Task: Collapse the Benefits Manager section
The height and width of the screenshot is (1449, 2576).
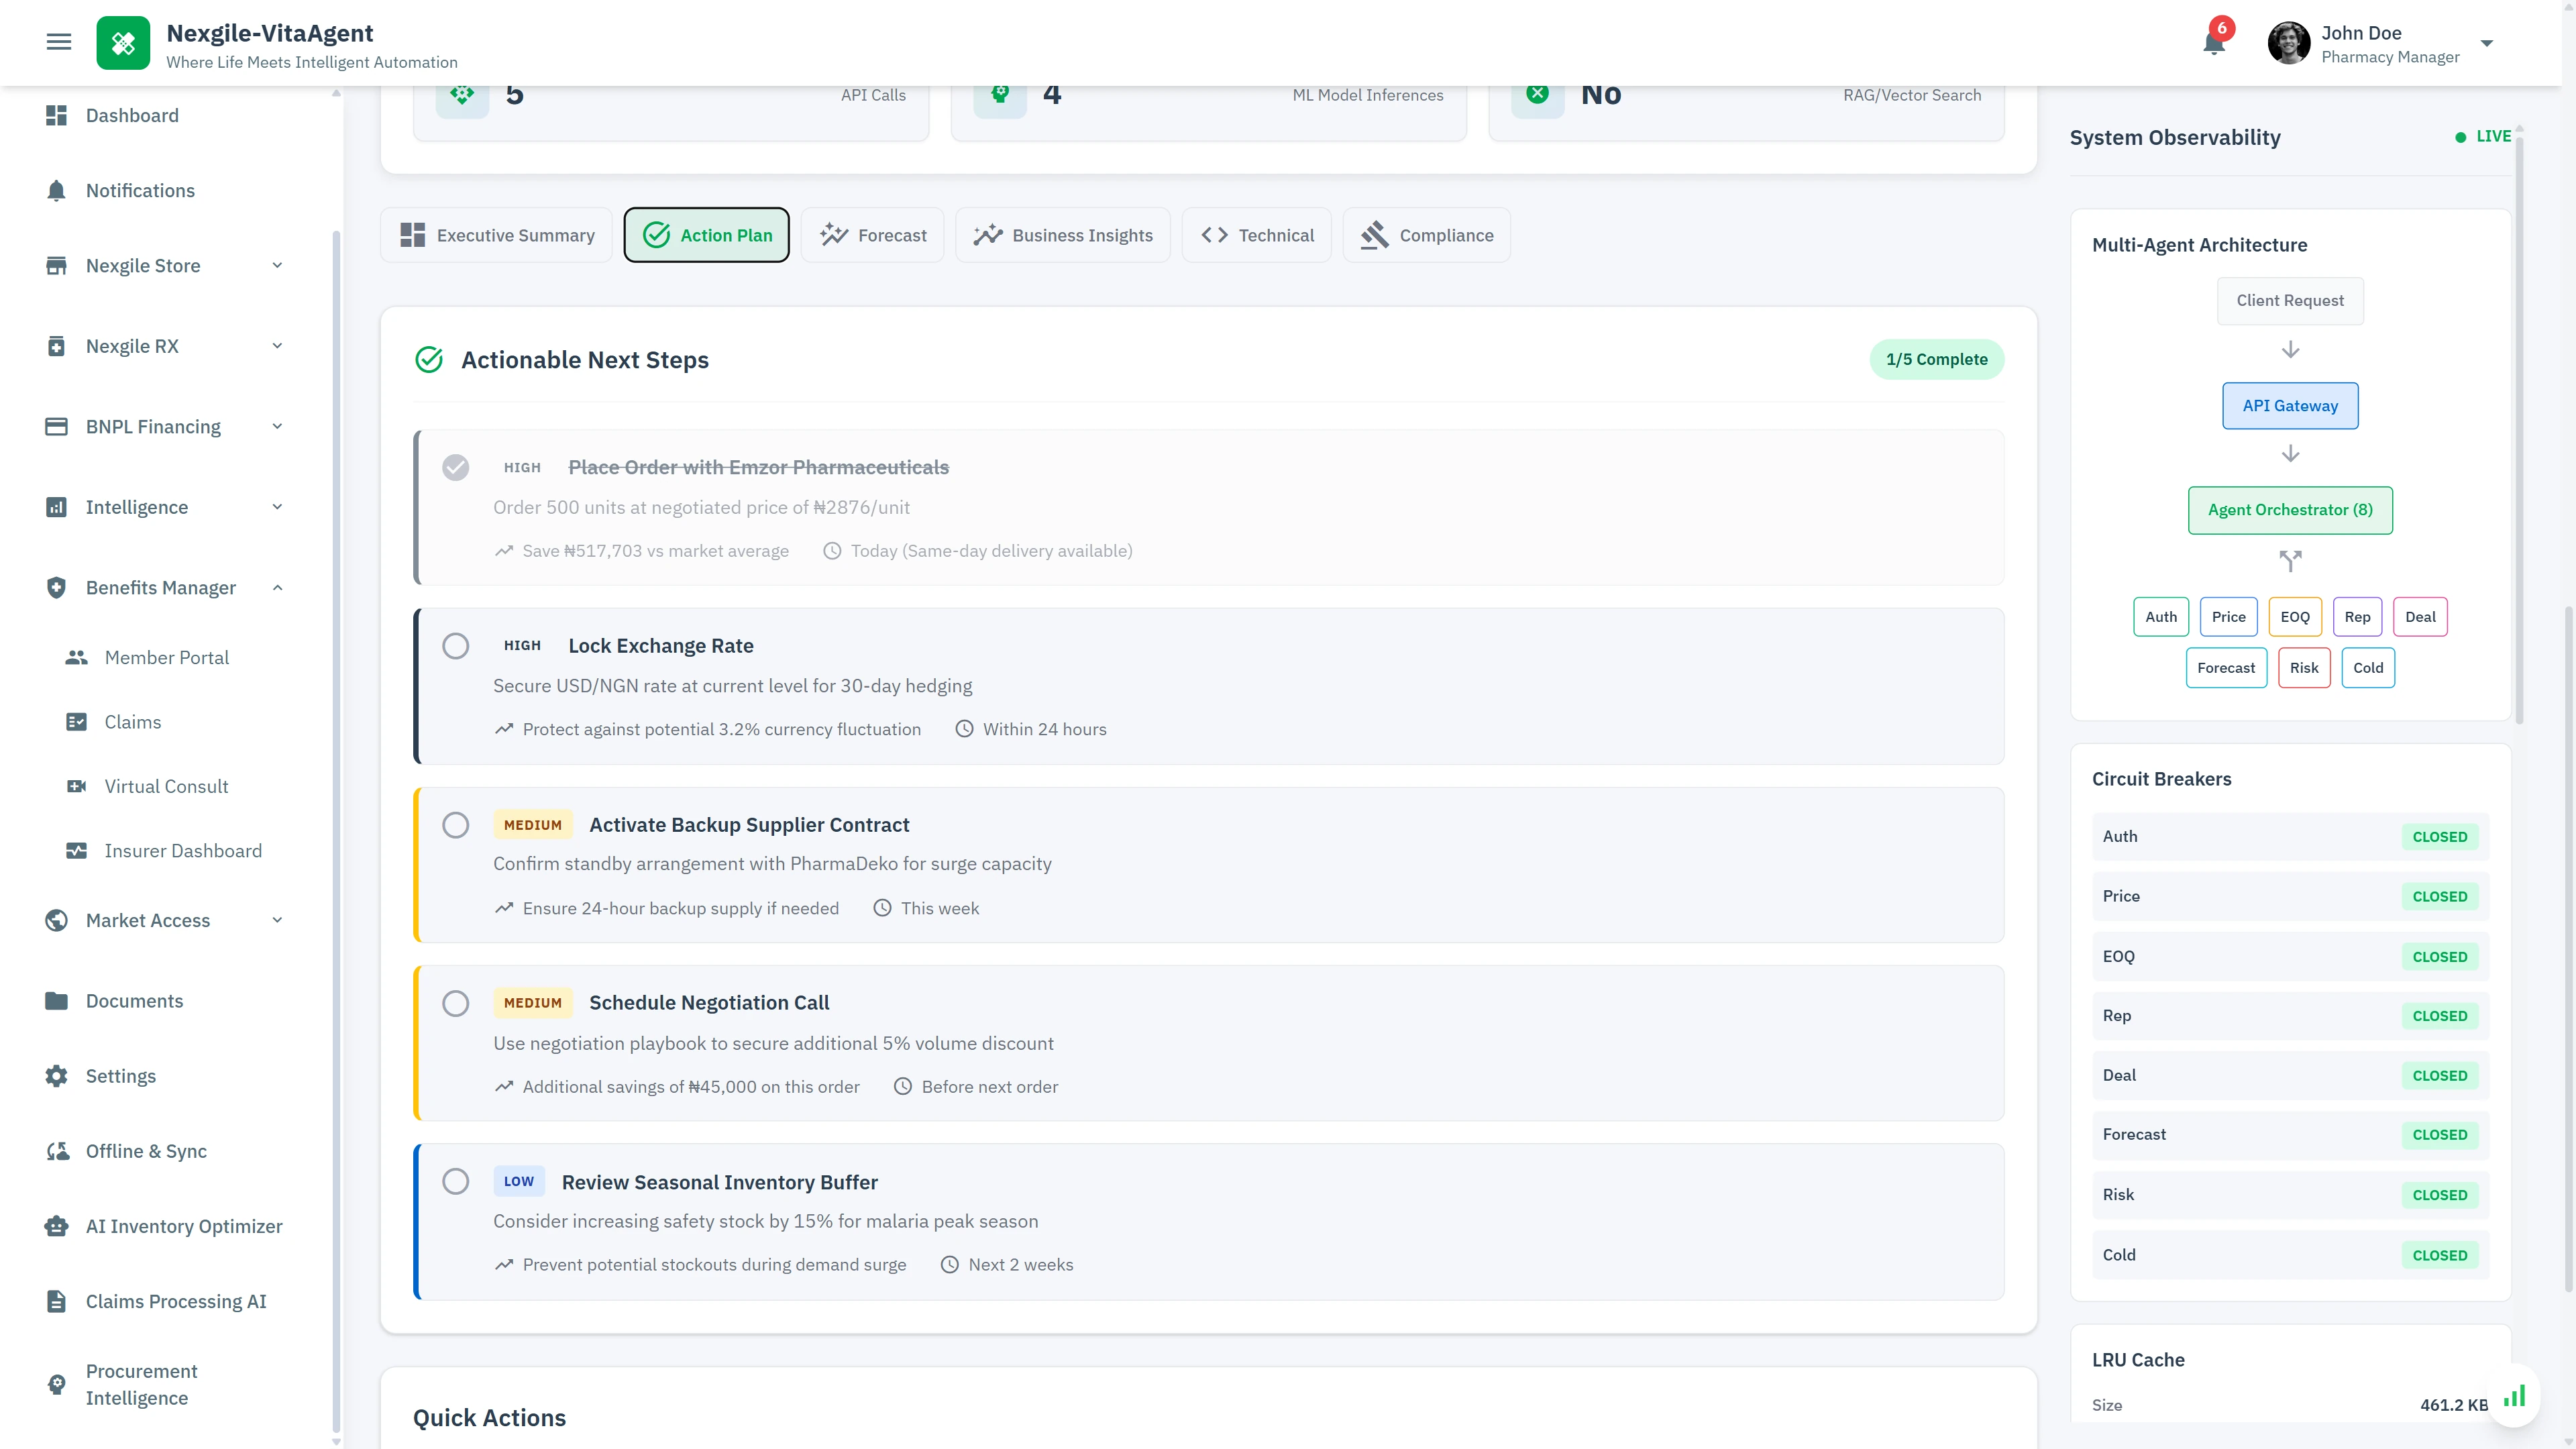Action: click(x=277, y=587)
